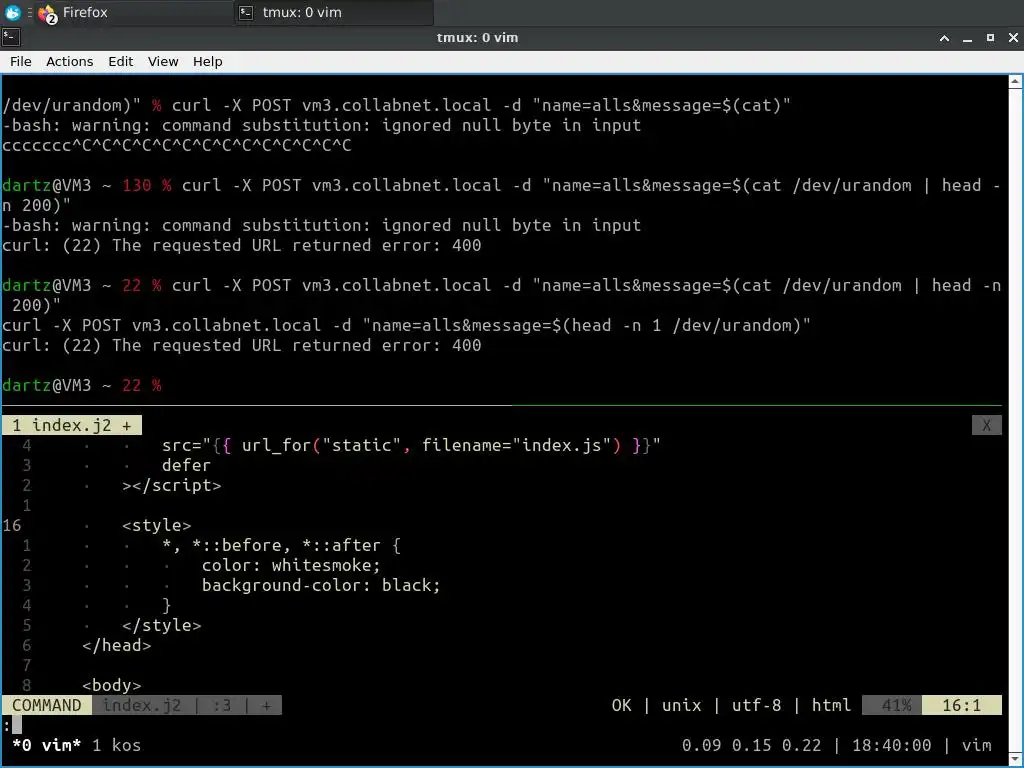This screenshot has height=768, width=1024.
Task: Open the View menu
Action: point(163,61)
